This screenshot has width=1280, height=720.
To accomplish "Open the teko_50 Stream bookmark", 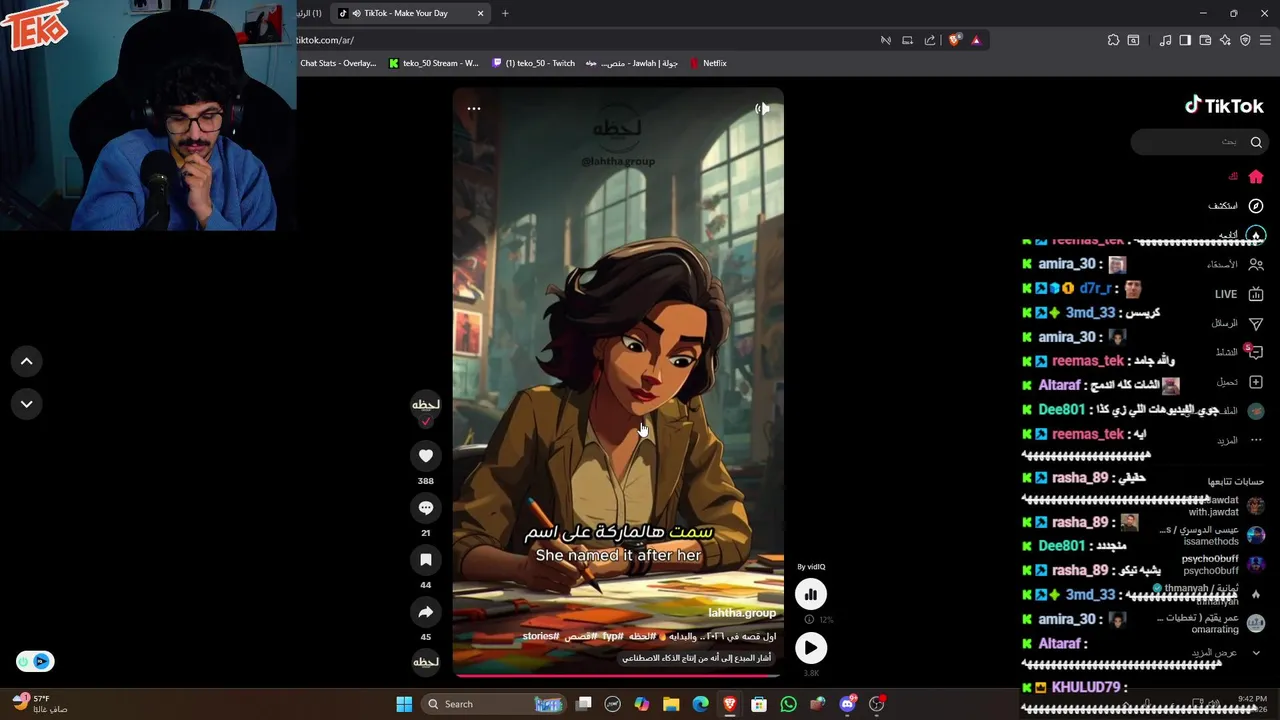I will point(434,63).
